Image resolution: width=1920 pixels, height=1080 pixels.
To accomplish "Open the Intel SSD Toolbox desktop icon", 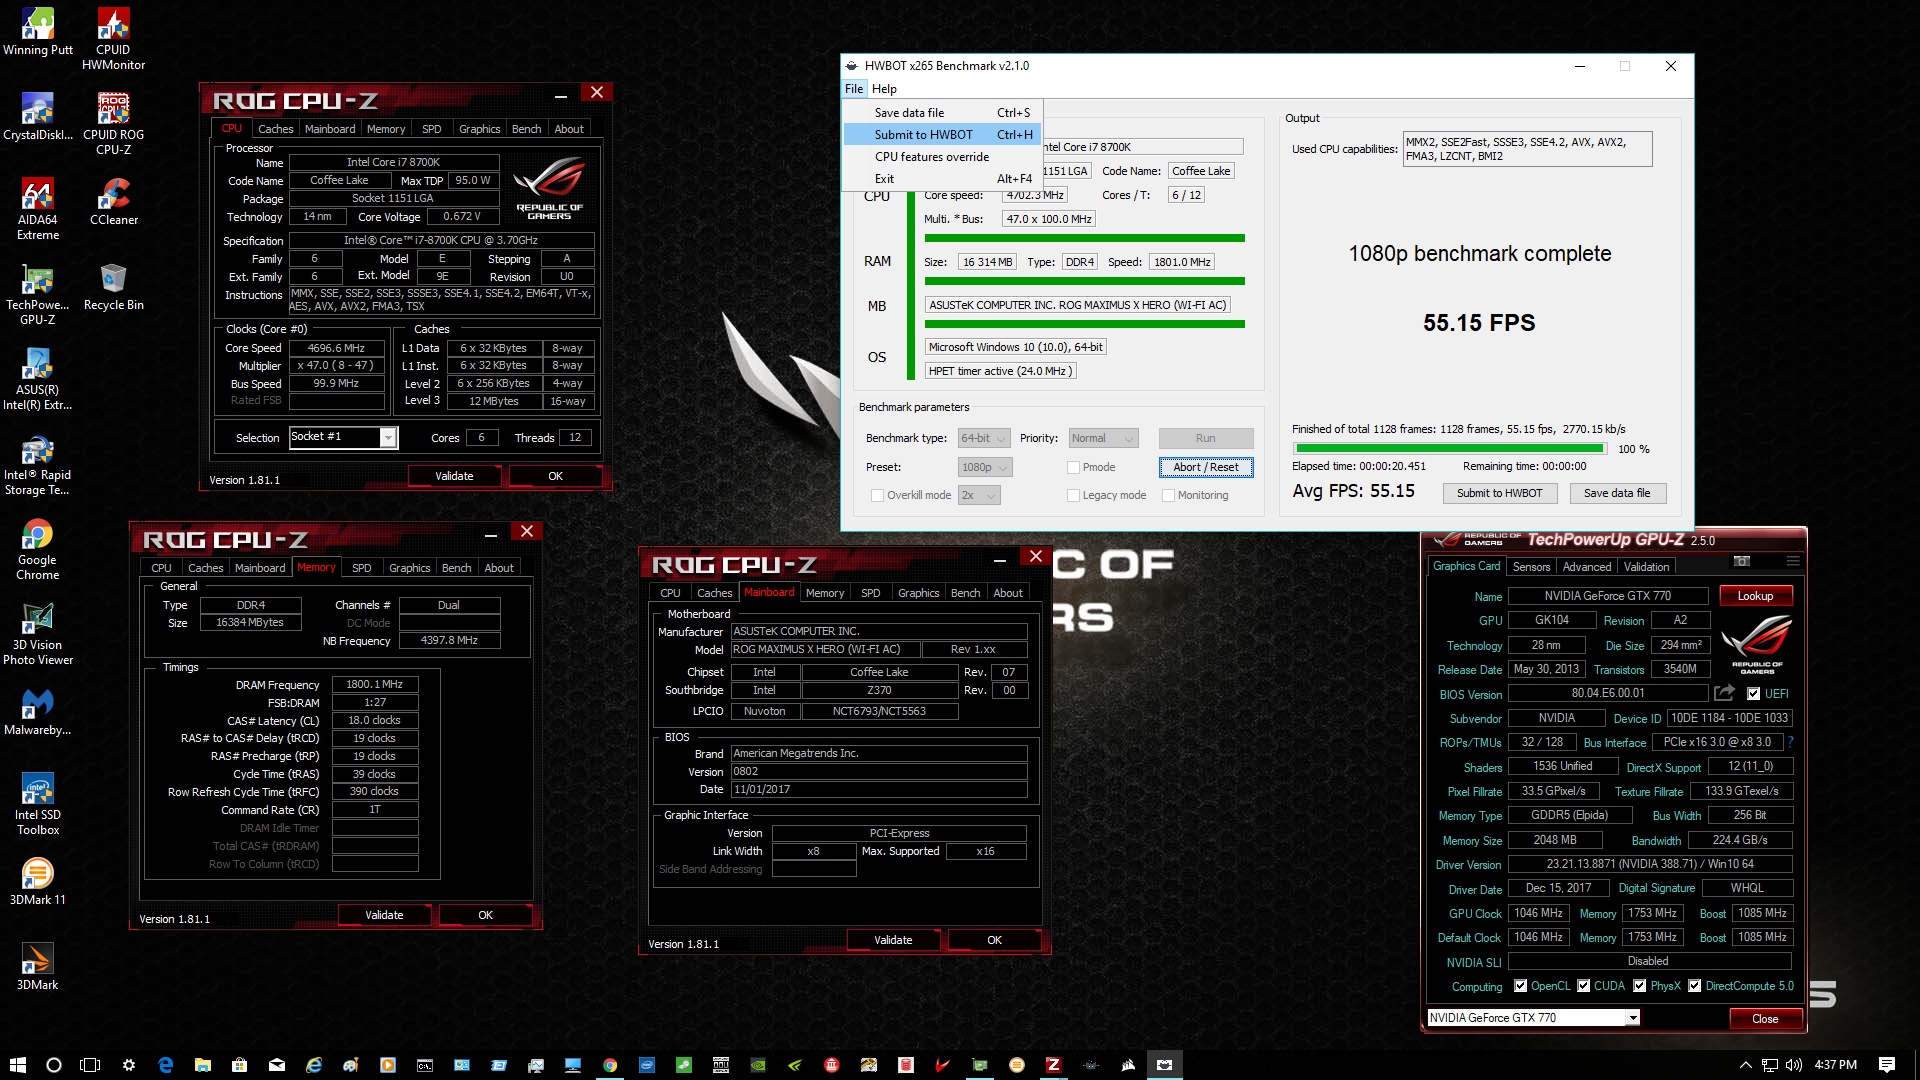I will [37, 804].
